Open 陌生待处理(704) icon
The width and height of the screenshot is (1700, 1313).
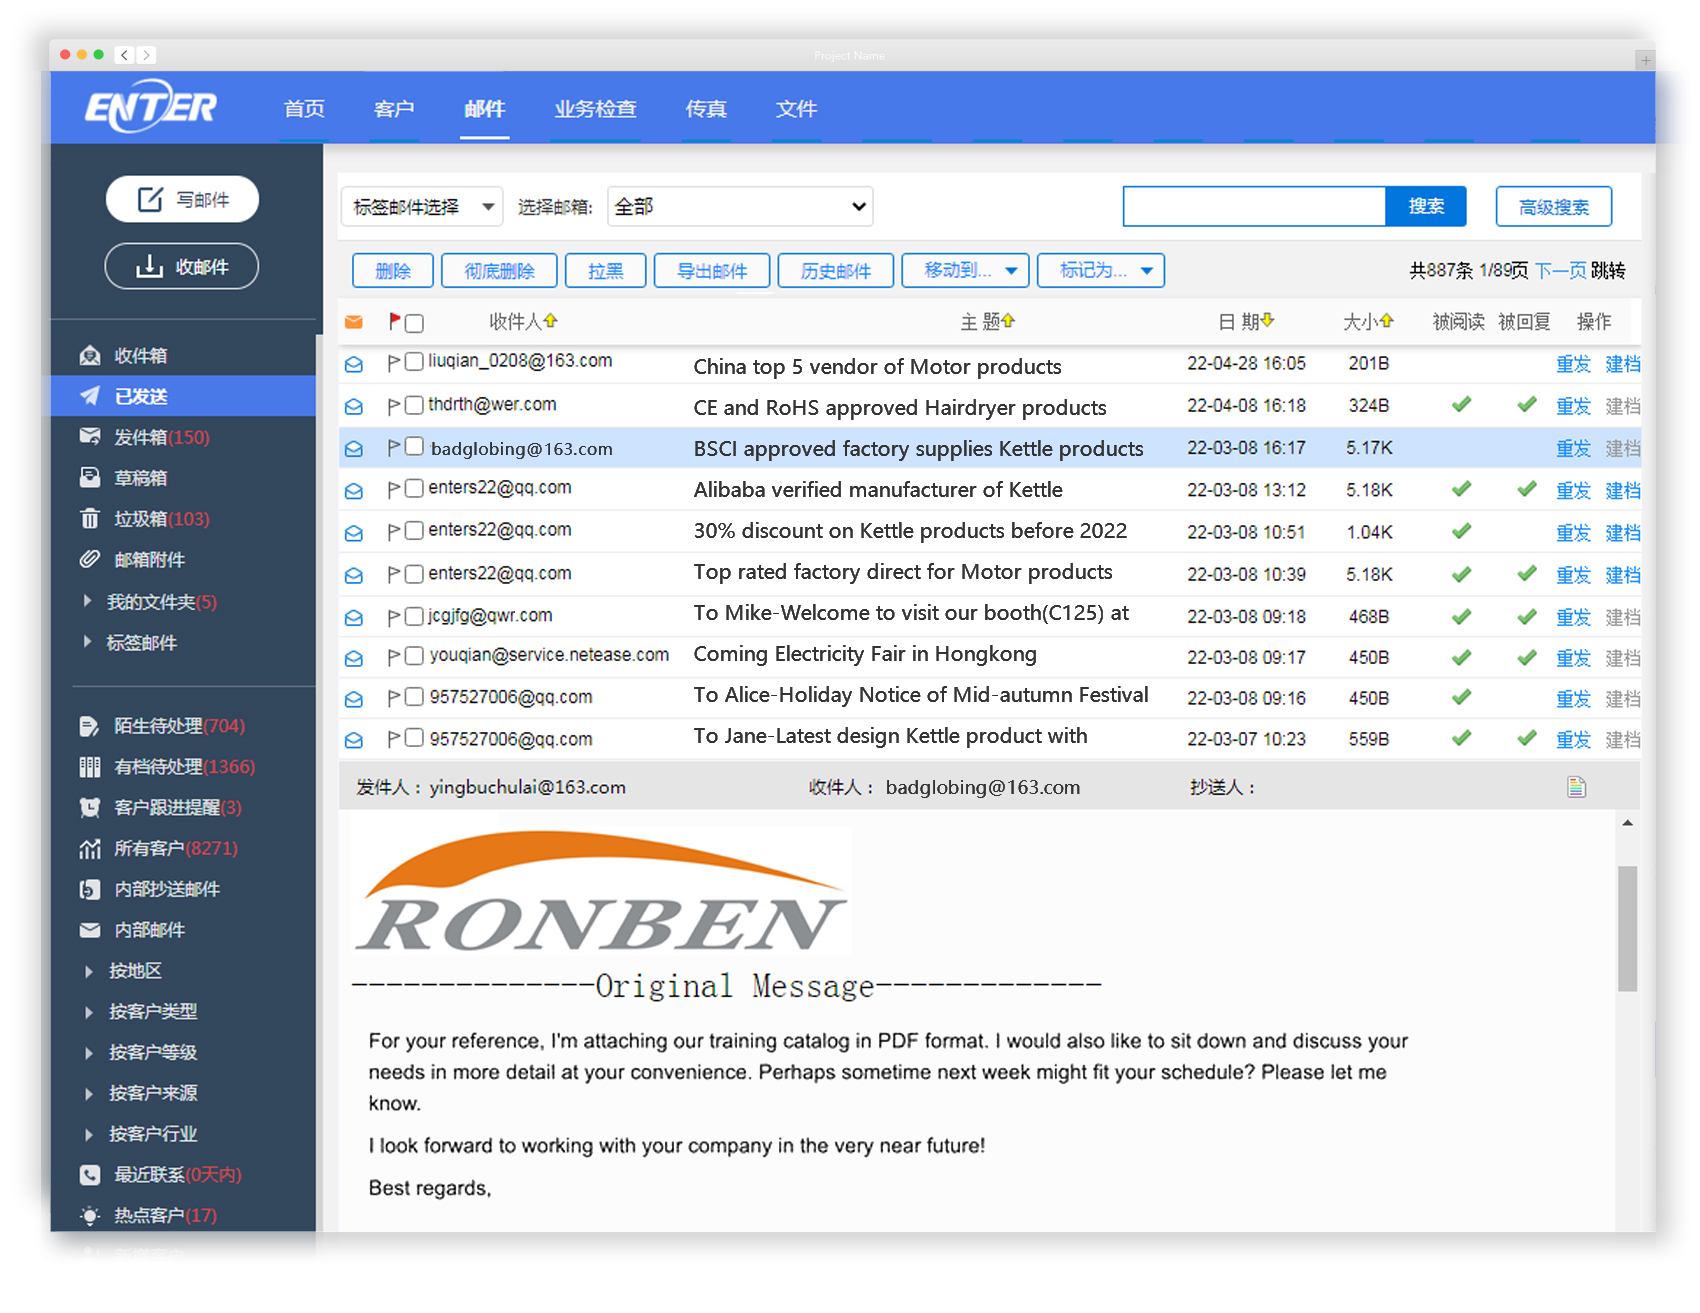[x=90, y=726]
